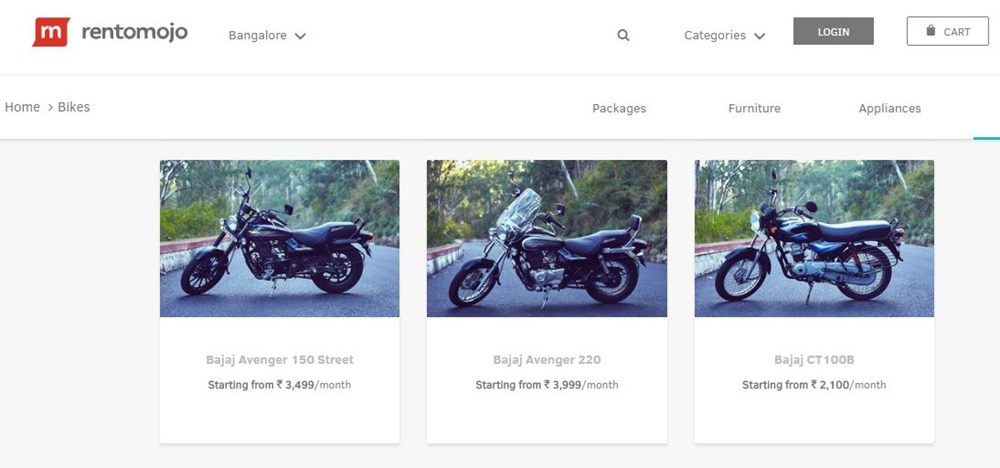Select the Bikes breadcrumb
1000x468 pixels.
(x=74, y=107)
